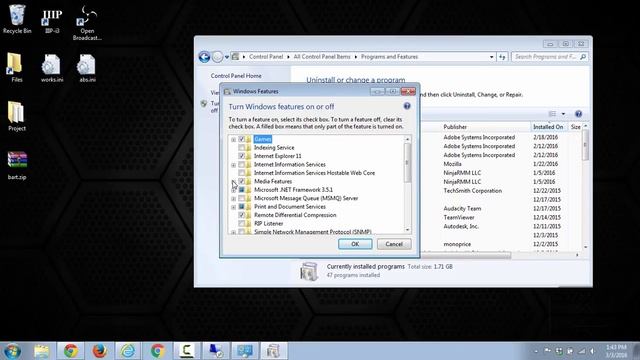The image size is (640, 360).
Task: Click the Programs and Features taskbar icon
Action: (x=273, y=351)
